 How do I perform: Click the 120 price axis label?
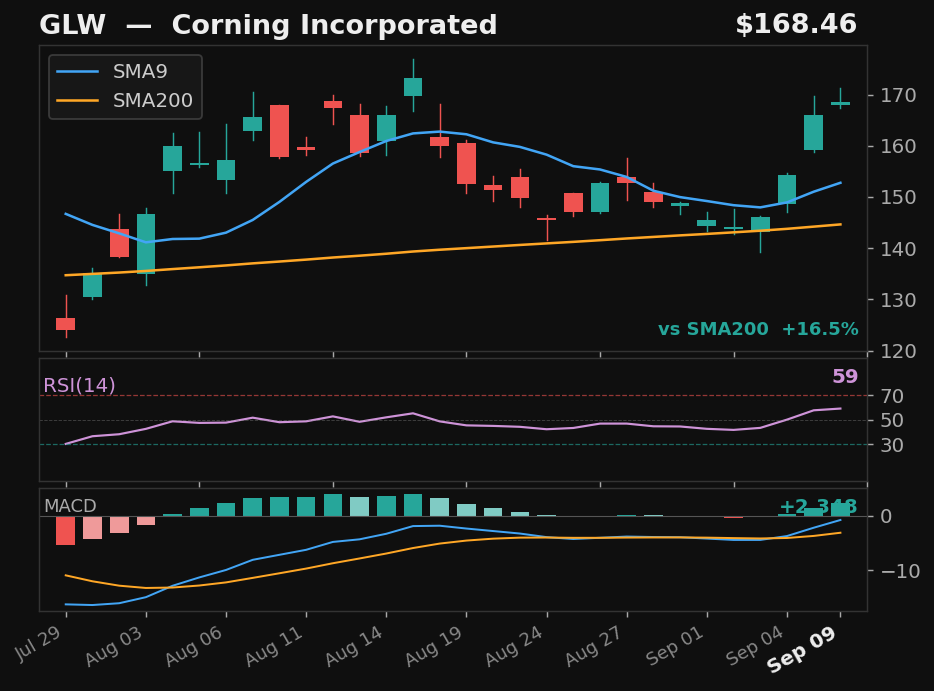898,351
